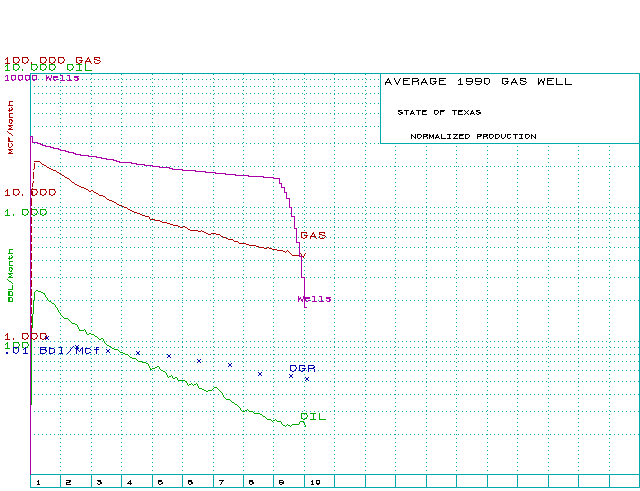640x491 pixels.
Task: Click the NORMALIZED PRODUCTION text
Action: 472,136
